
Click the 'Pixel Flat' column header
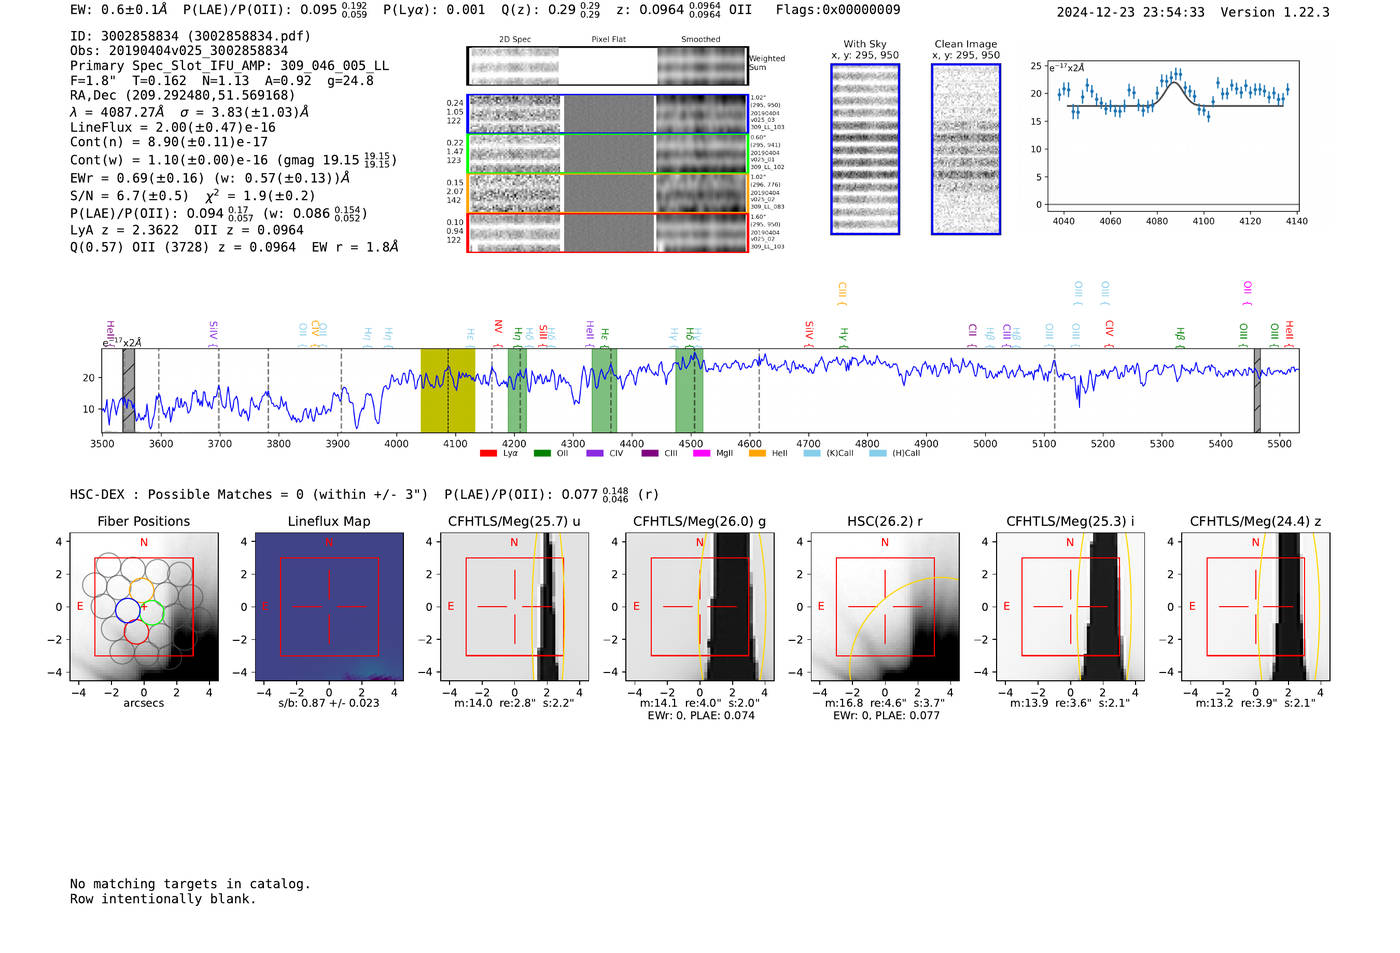[x=608, y=40]
